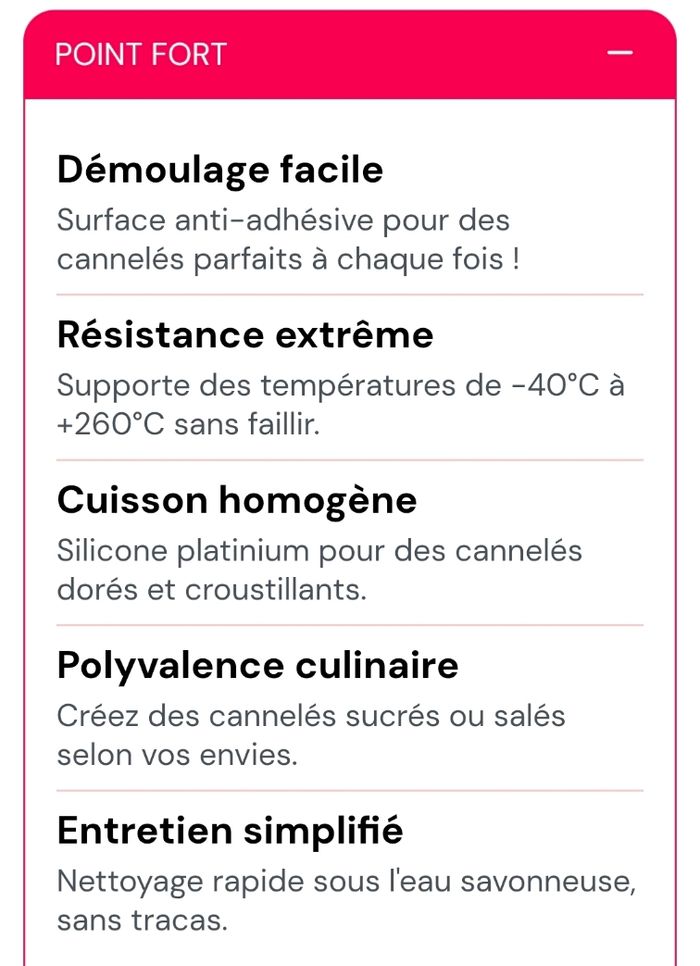Click the Nettoyage rapide description text
The height and width of the screenshot is (966, 700).
pos(346,881)
